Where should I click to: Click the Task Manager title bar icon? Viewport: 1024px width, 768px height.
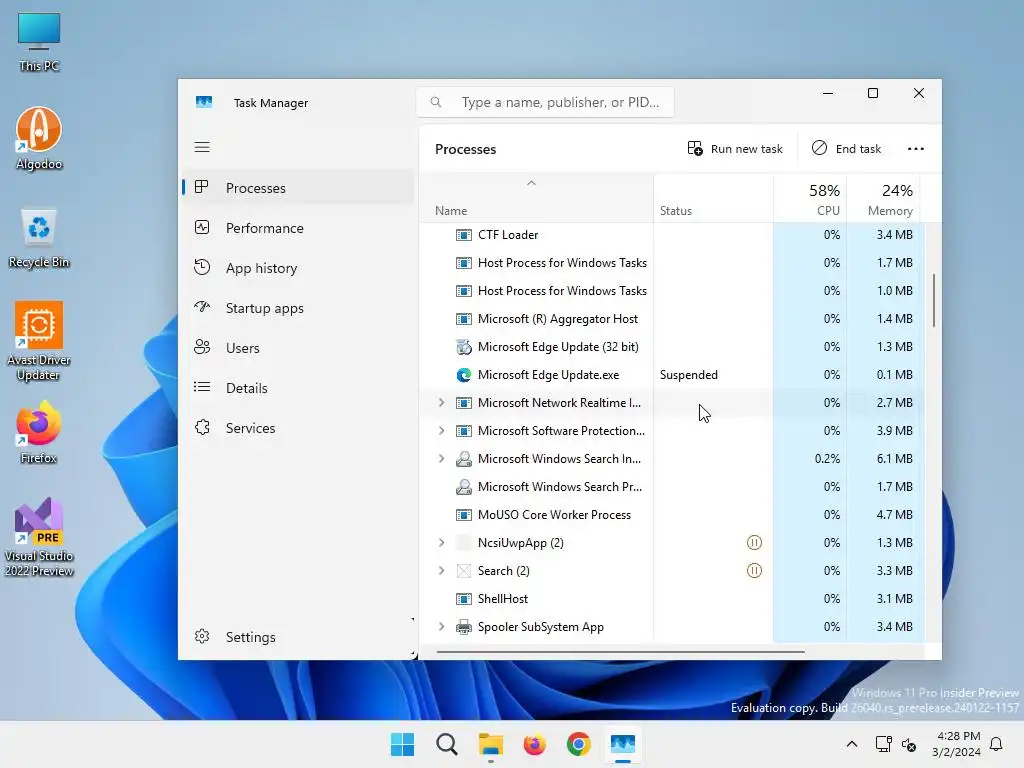(204, 103)
